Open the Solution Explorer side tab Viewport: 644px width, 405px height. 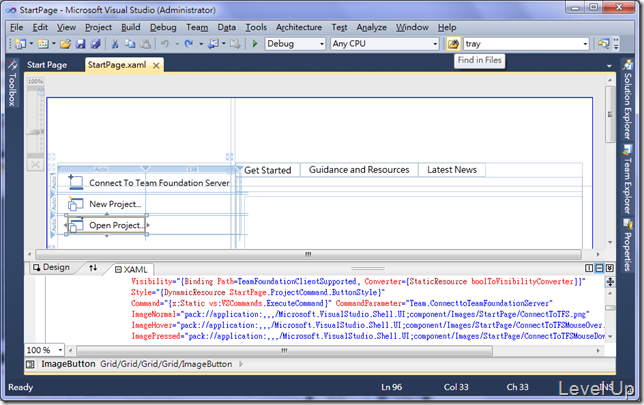627,100
